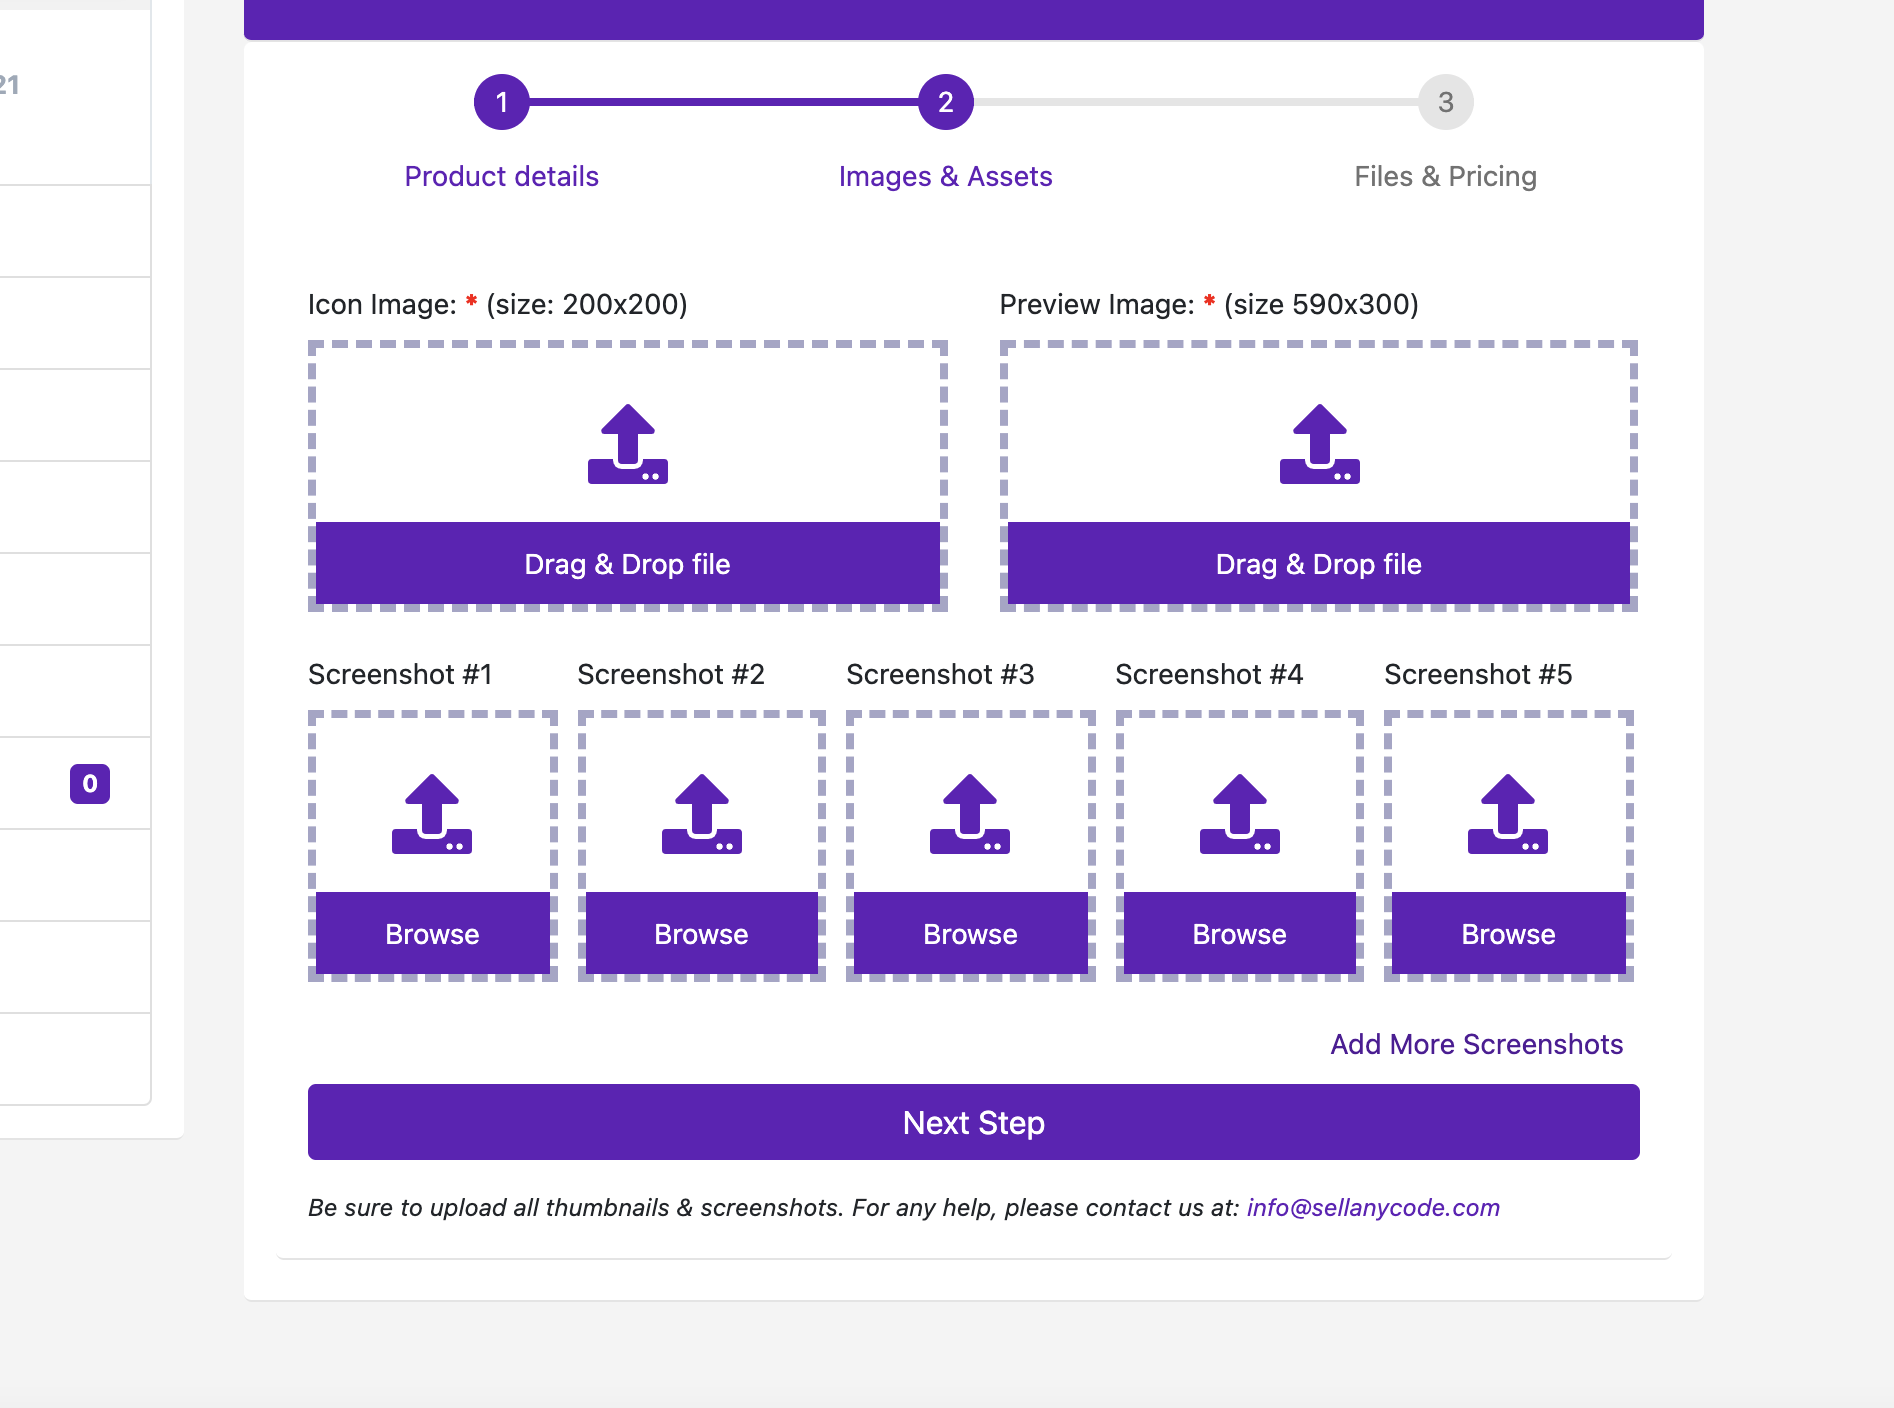This screenshot has width=1894, height=1408.
Task: Proceed with the Next Step button
Action: coord(973,1122)
